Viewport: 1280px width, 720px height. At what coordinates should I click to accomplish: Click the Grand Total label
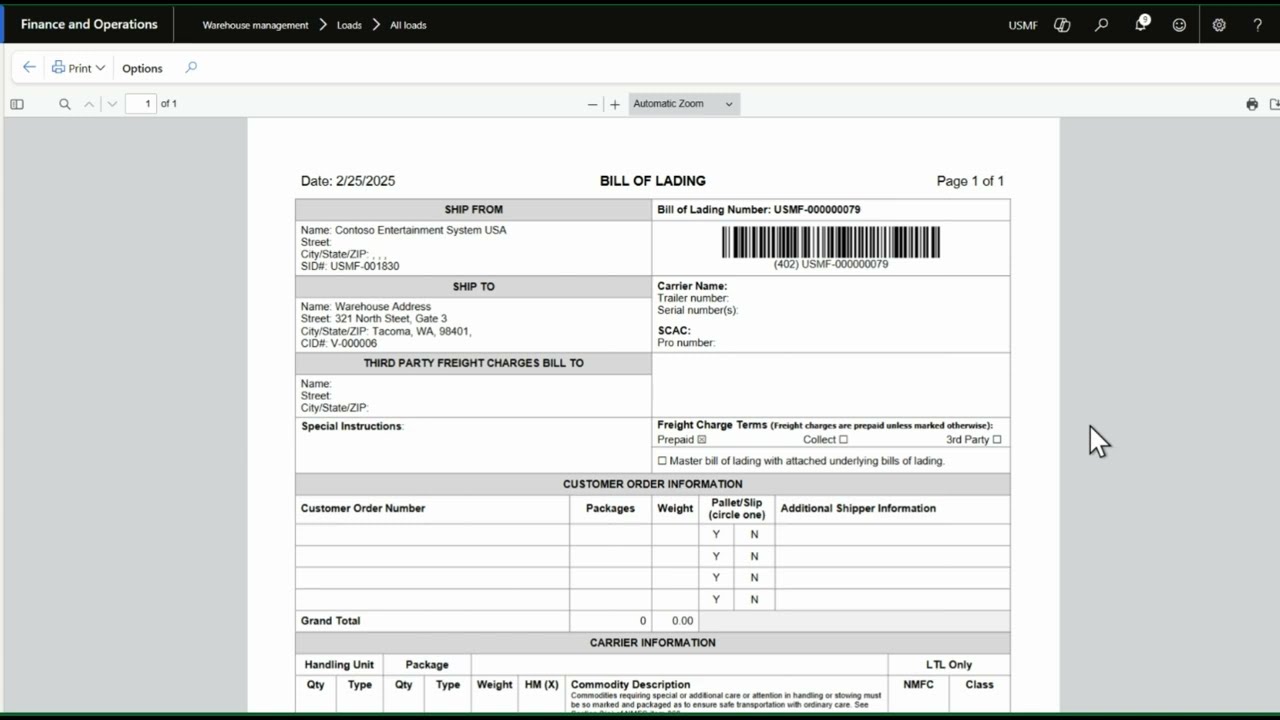coord(330,621)
